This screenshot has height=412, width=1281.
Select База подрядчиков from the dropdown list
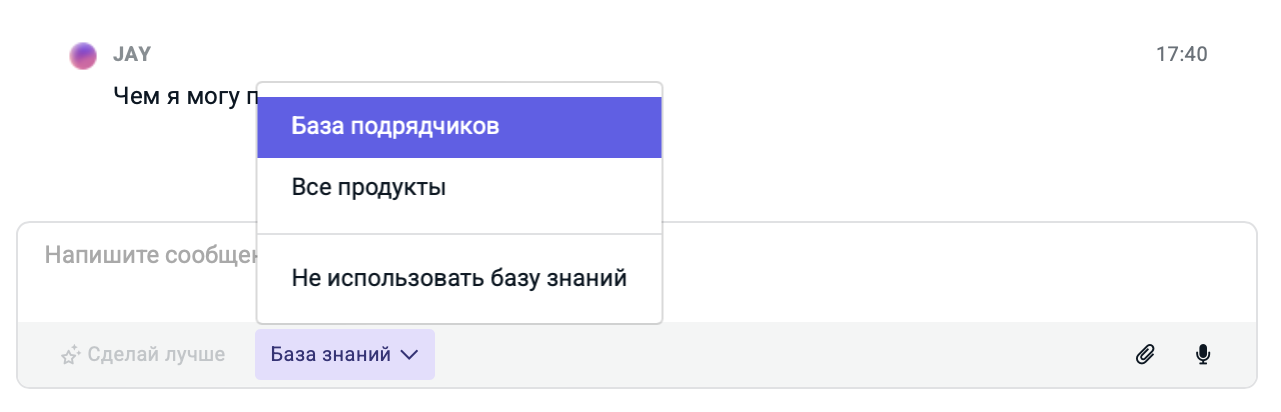point(395,127)
